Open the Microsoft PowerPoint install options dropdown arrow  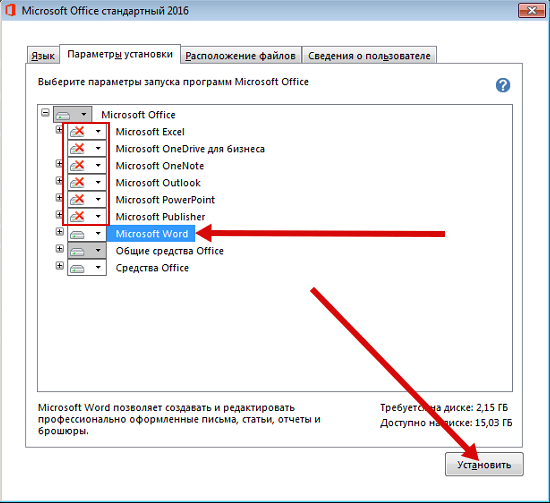point(98,199)
